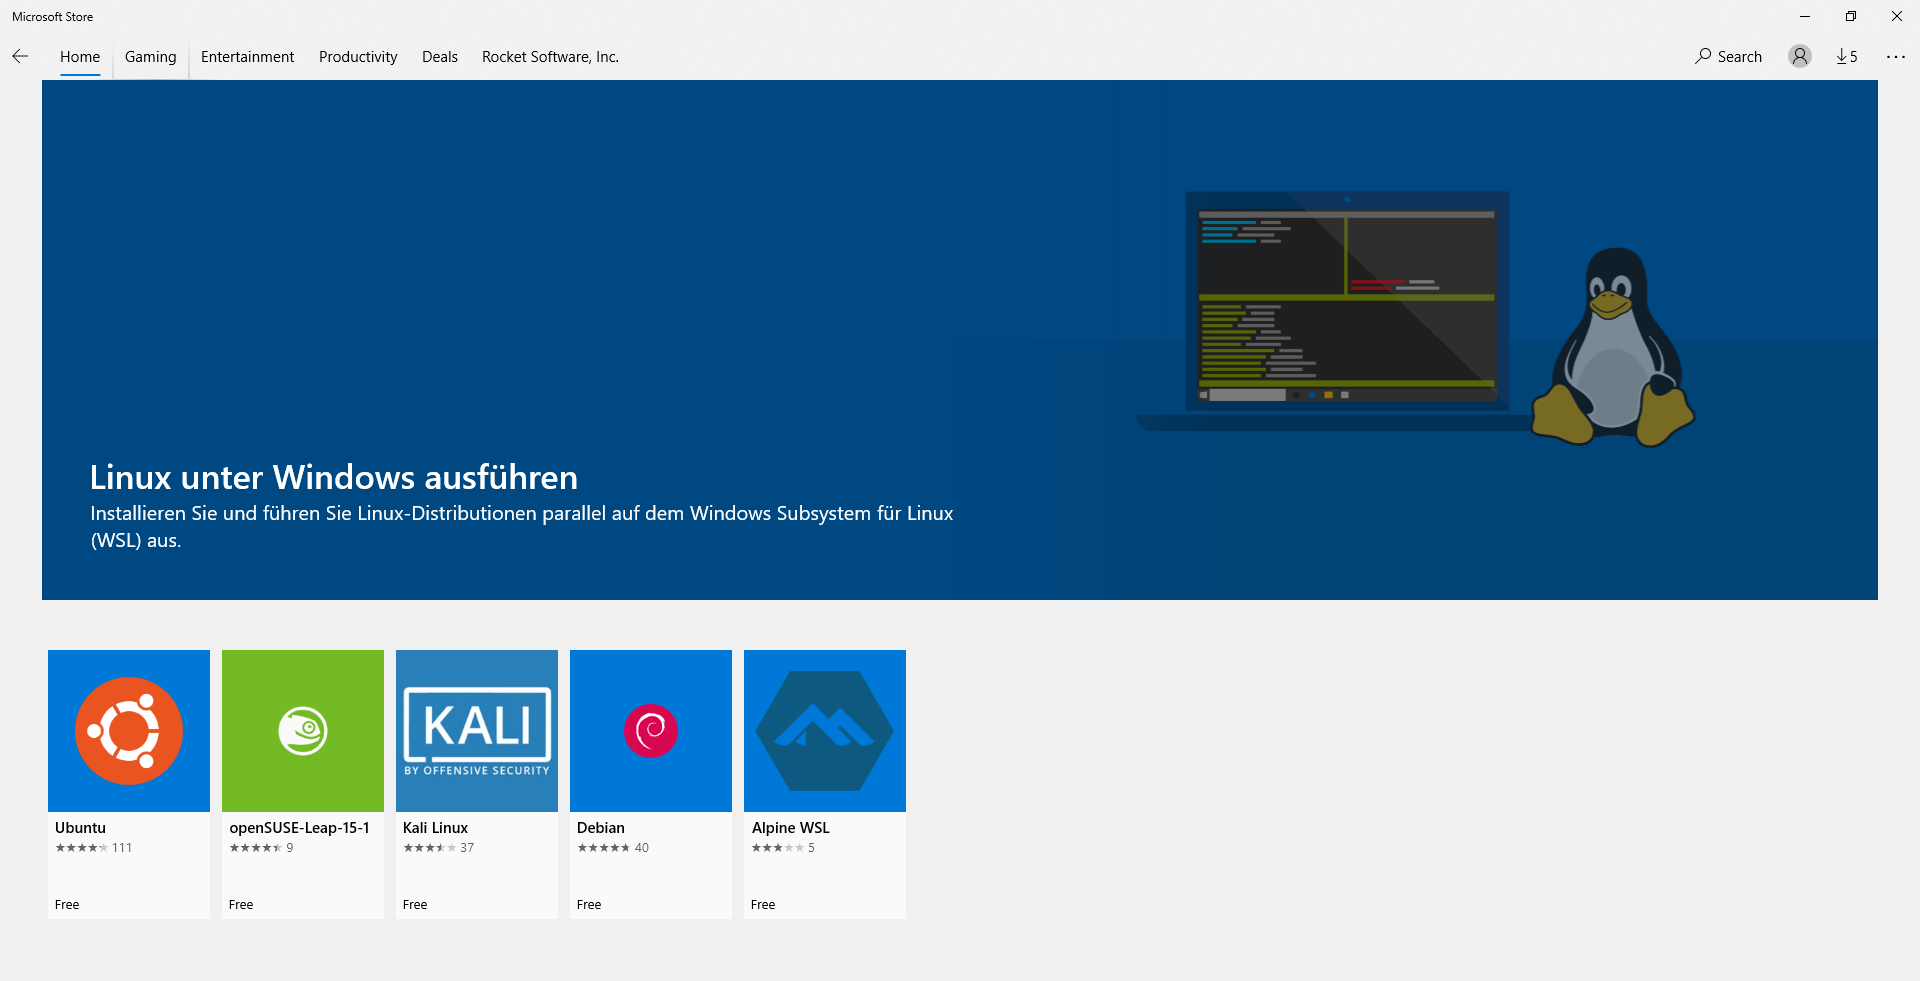The height and width of the screenshot is (981, 1920).
Task: Click the 'Linux unter Windows ausführen' headline
Action: click(x=334, y=478)
